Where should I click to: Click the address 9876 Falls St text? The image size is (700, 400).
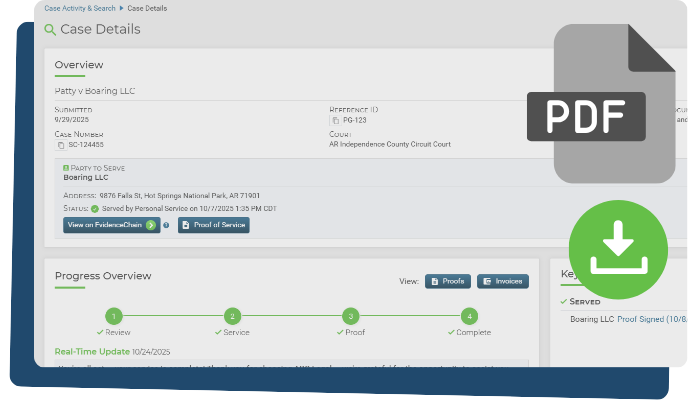pyautogui.click(x=179, y=196)
